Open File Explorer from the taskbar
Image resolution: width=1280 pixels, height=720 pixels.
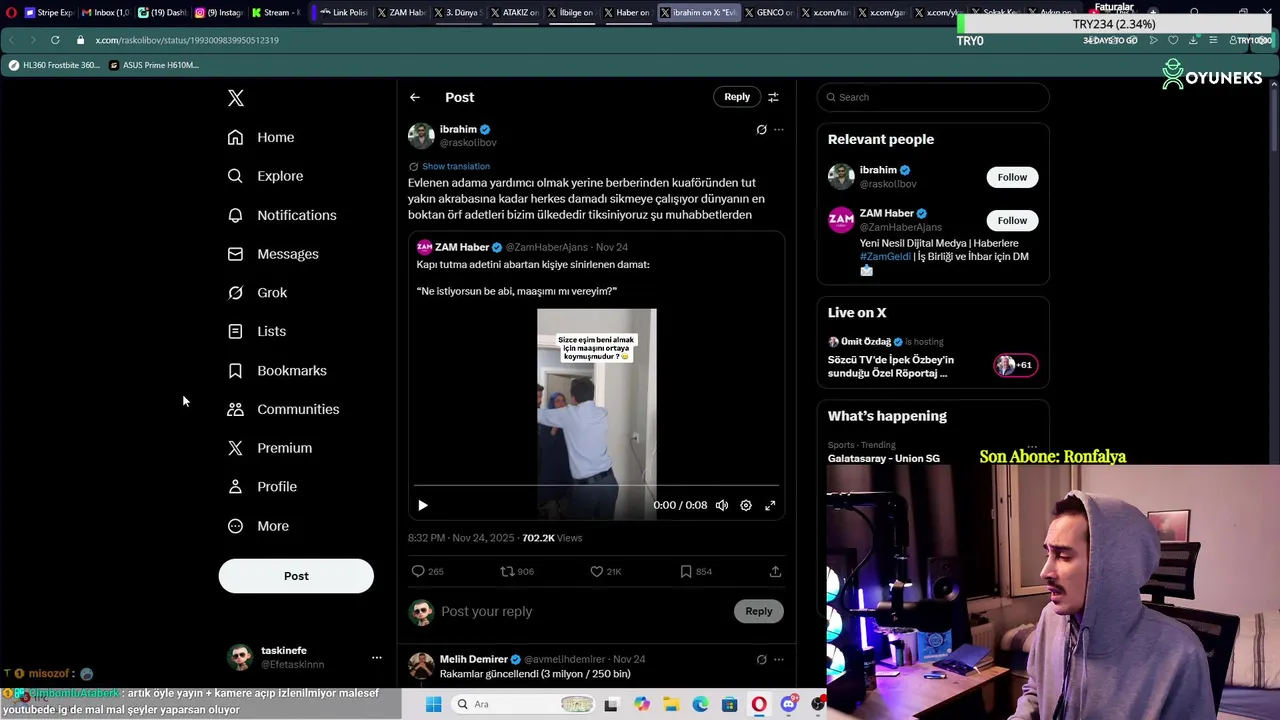pos(671,704)
